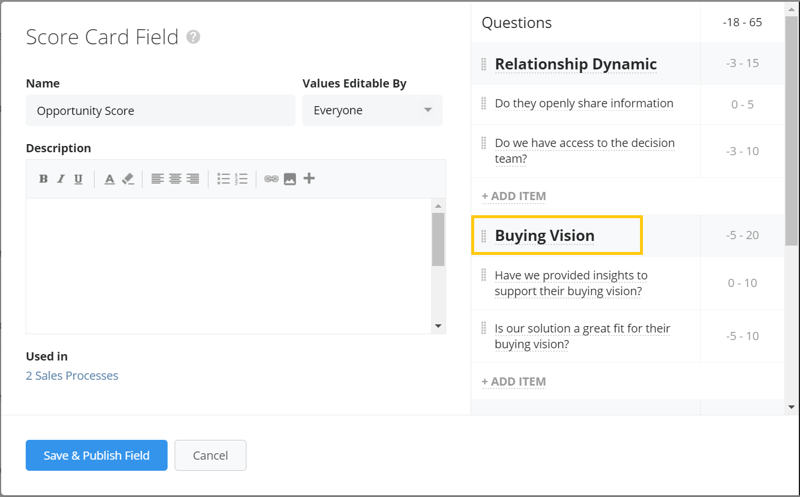Click the description scrollbar down arrow

438,326
